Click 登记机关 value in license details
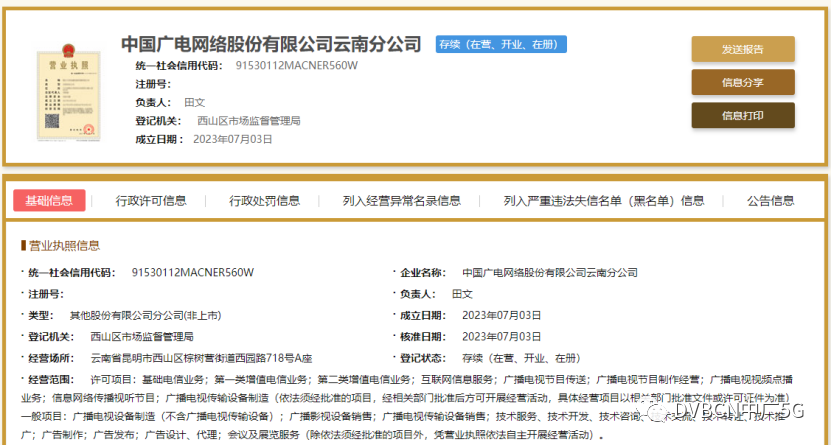Viewport: 831px width, 446px height. click(142, 337)
